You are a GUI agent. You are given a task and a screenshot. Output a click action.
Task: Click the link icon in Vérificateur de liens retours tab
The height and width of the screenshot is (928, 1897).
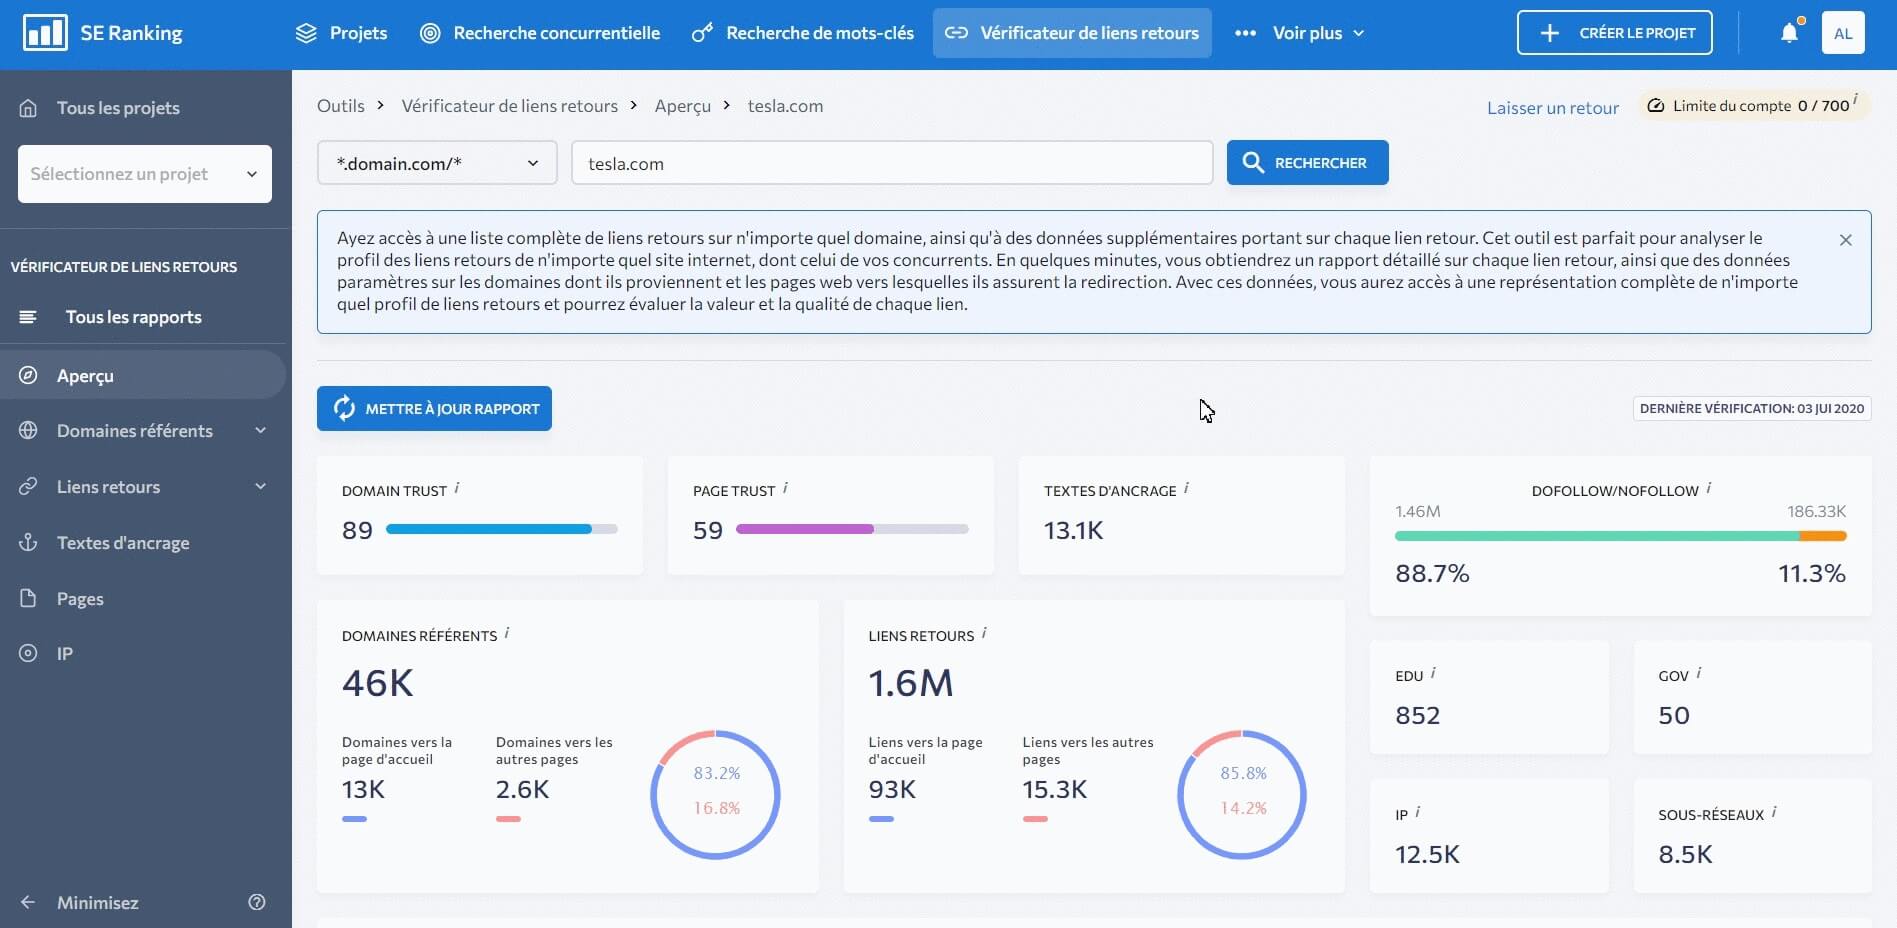click(x=956, y=33)
